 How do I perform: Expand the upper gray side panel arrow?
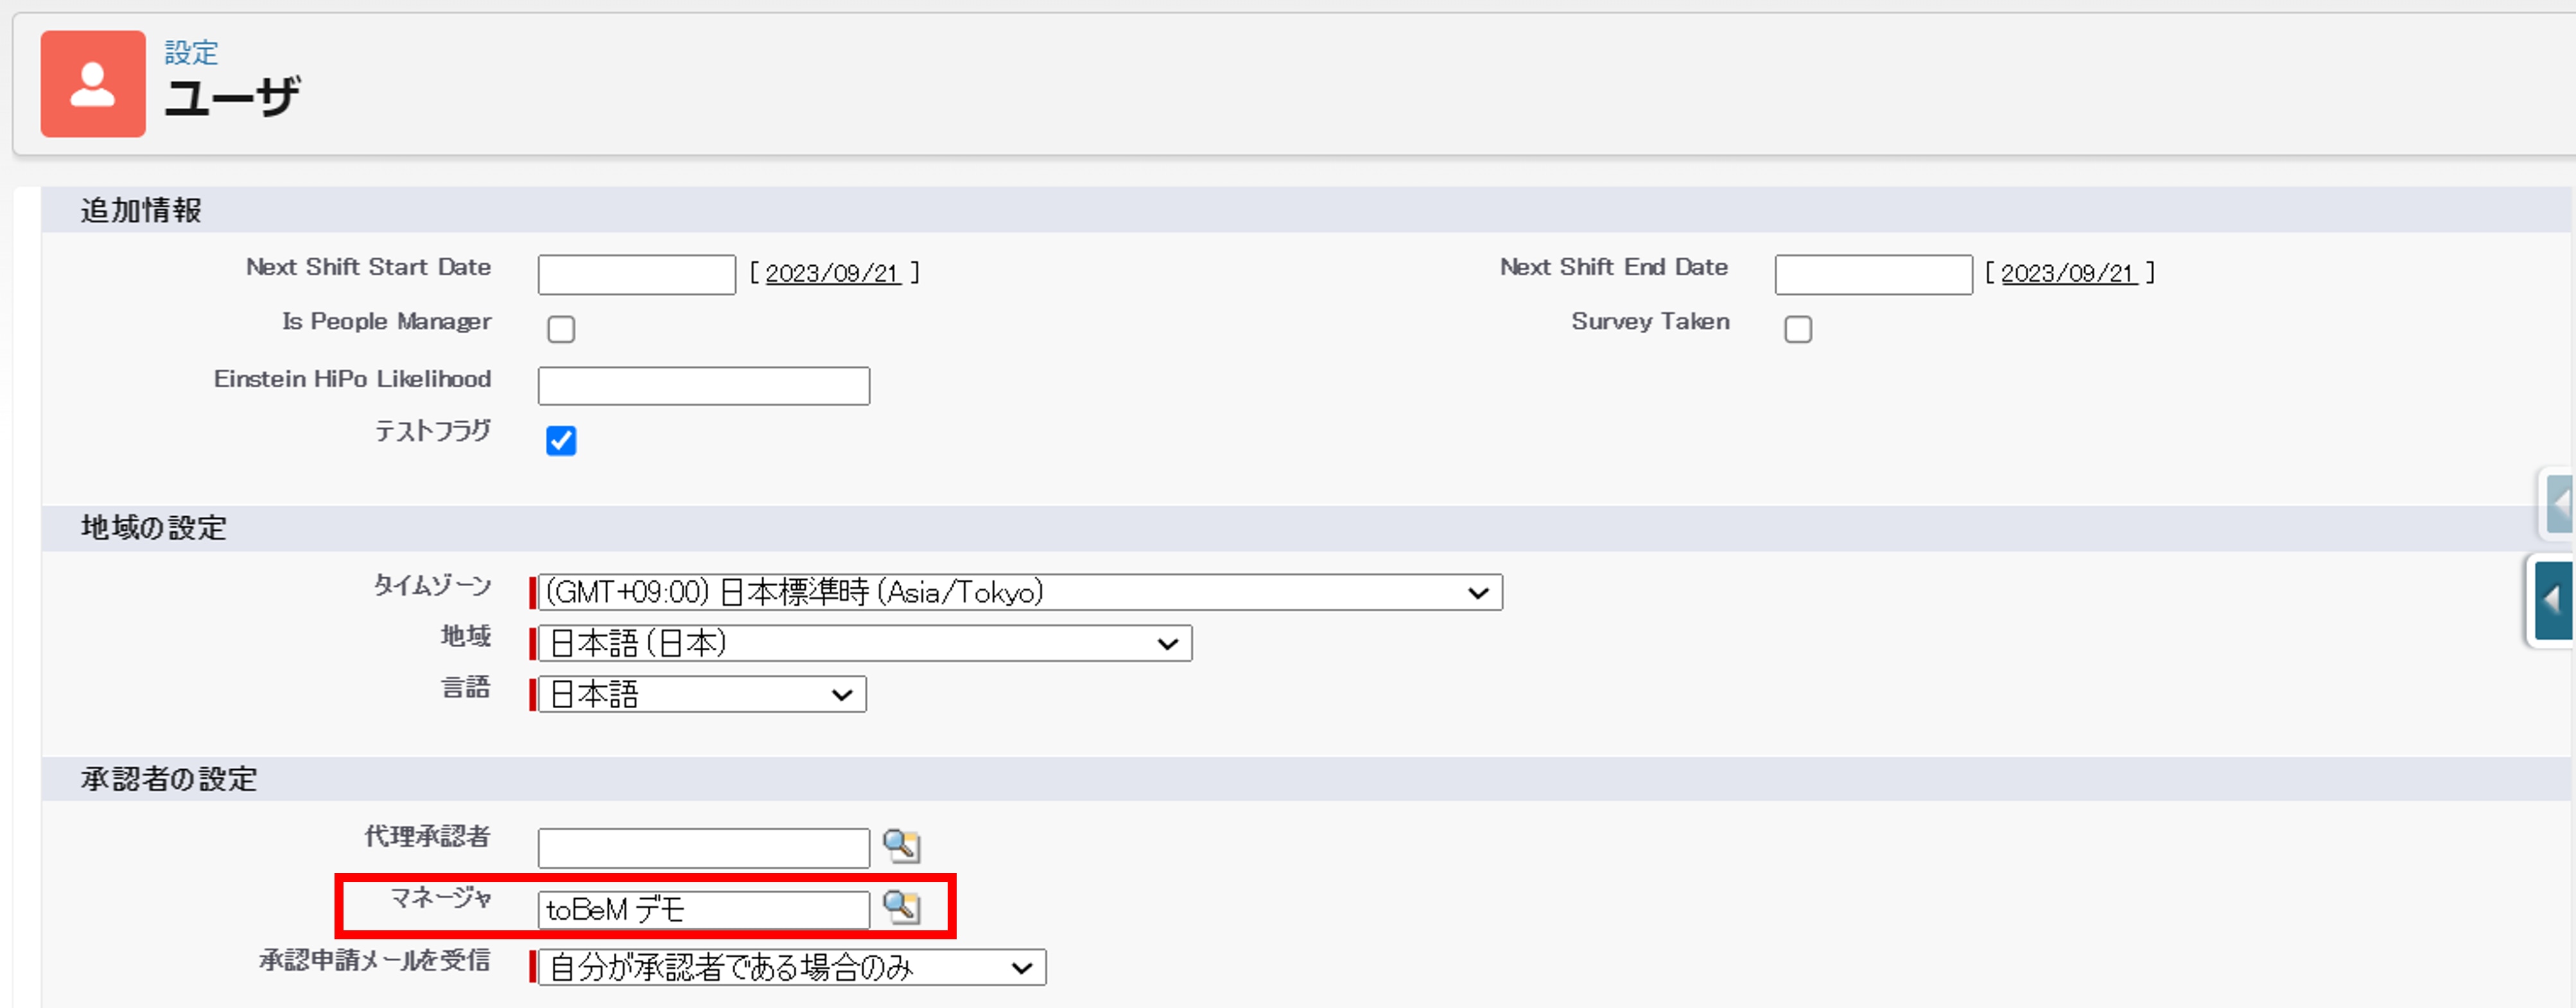(2559, 504)
